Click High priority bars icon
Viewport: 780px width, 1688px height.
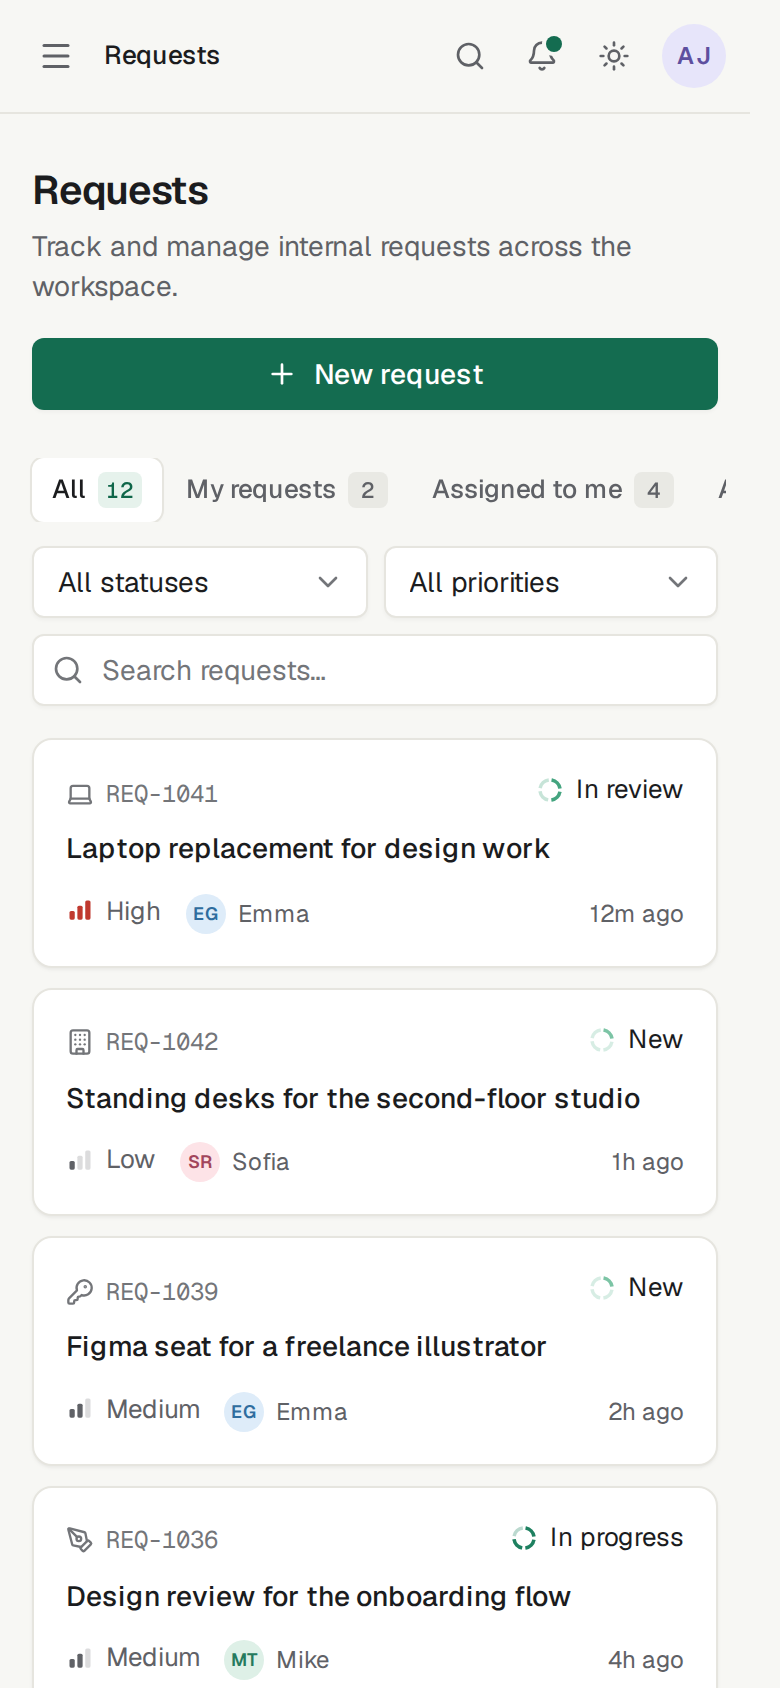(x=80, y=911)
